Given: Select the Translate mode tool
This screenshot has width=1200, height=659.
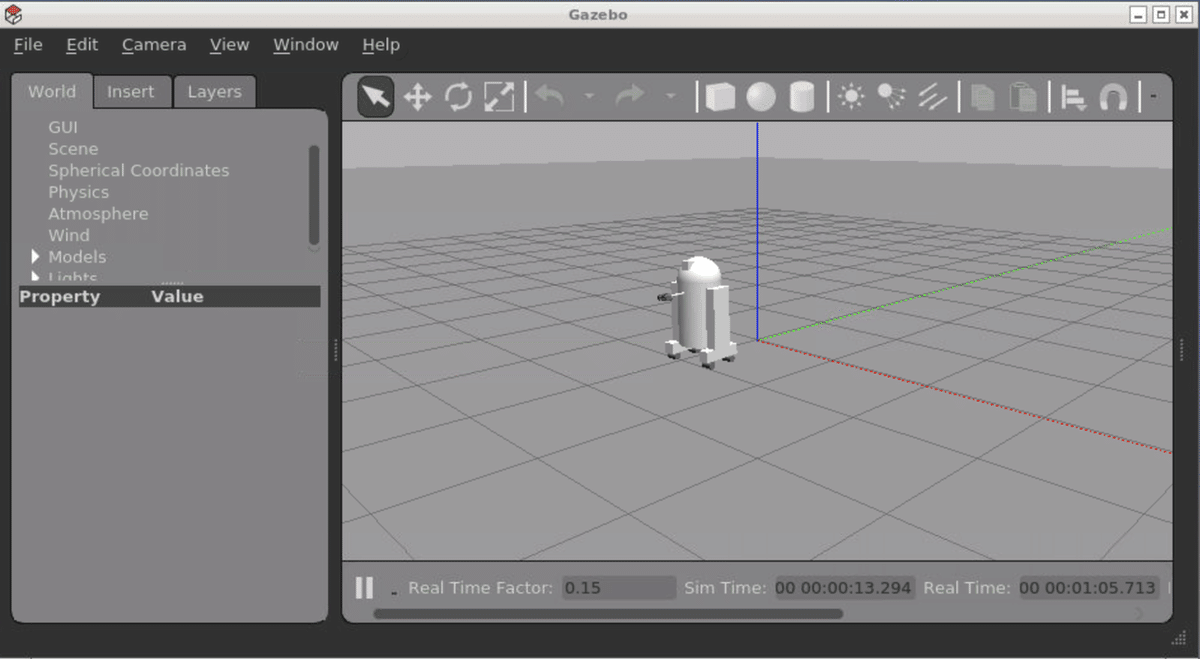Looking at the screenshot, I should coord(417,97).
